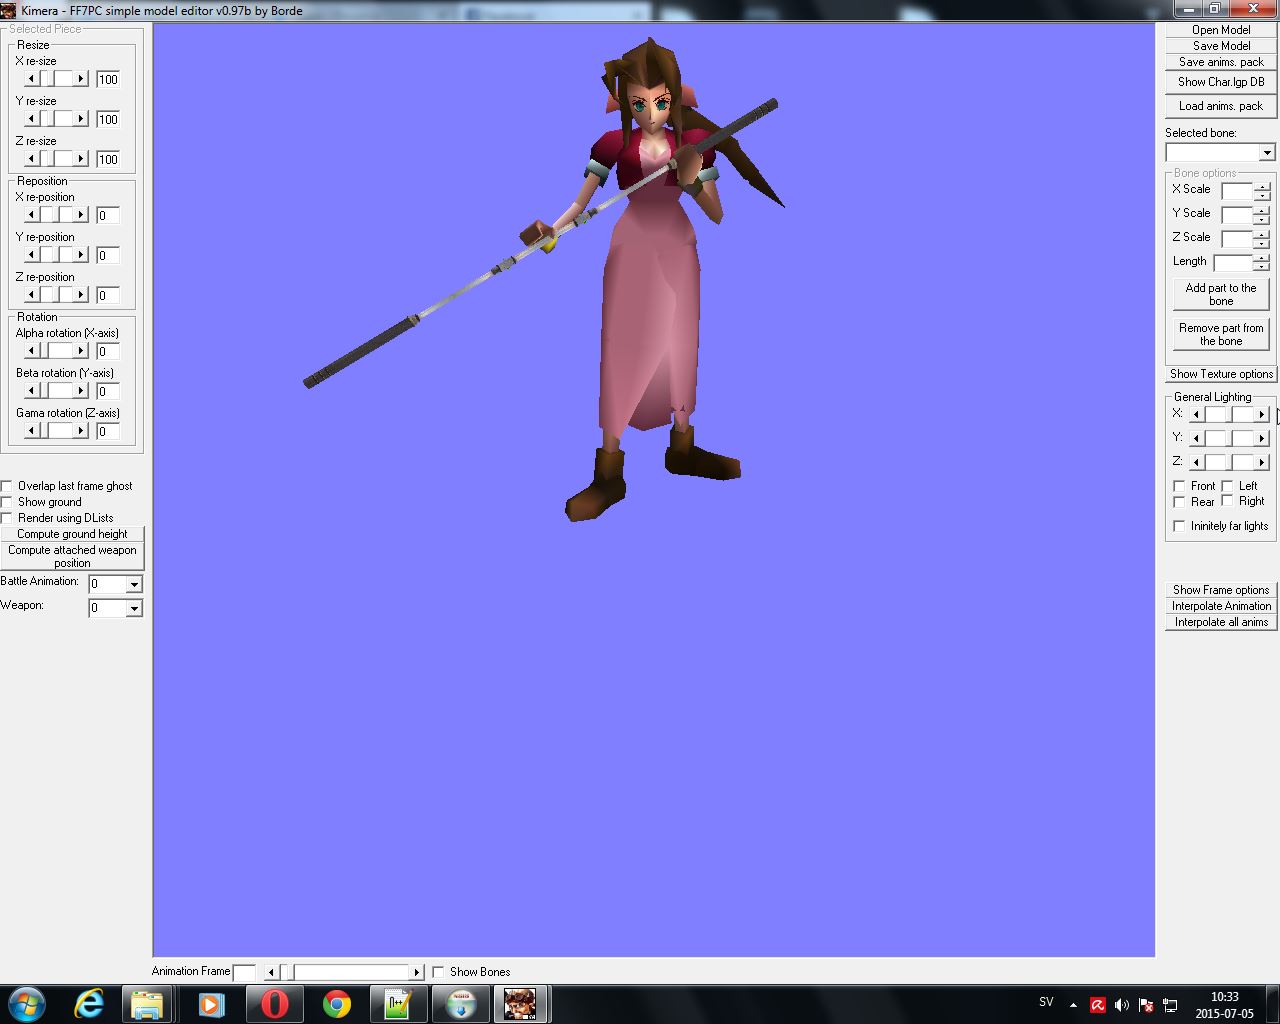The image size is (1280, 1024).
Task: Launch Opera browser from taskbar
Action: tap(274, 1004)
